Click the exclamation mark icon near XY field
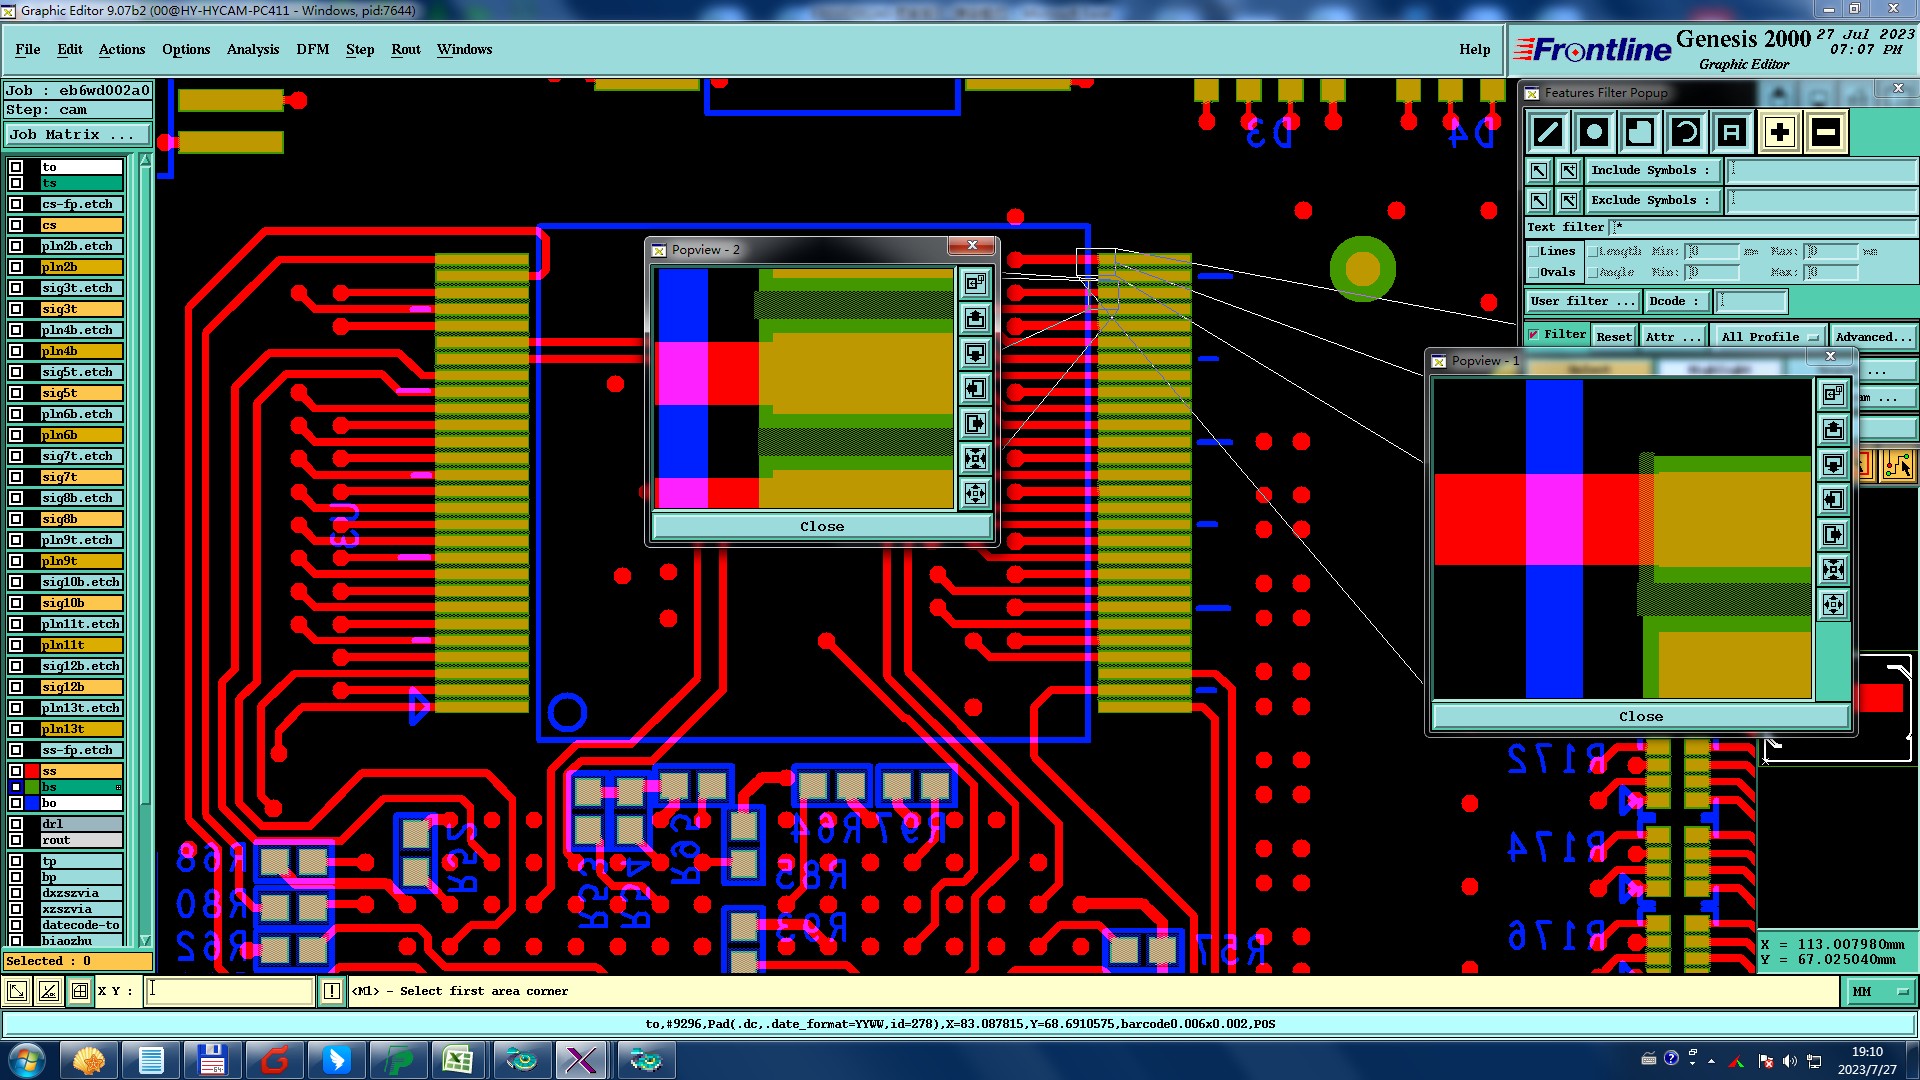 332,992
